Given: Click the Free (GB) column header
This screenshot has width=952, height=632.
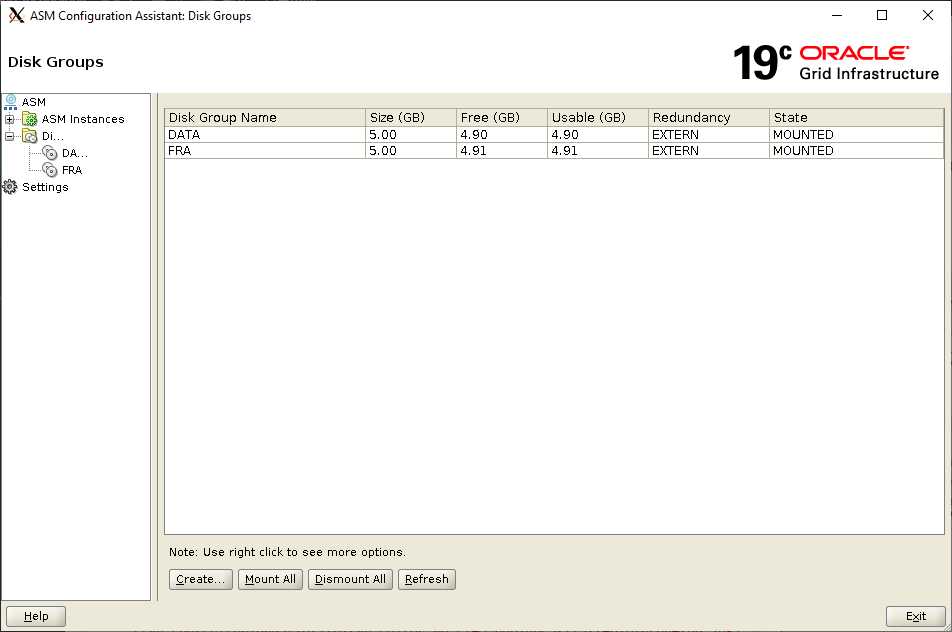Looking at the screenshot, I should (502, 117).
